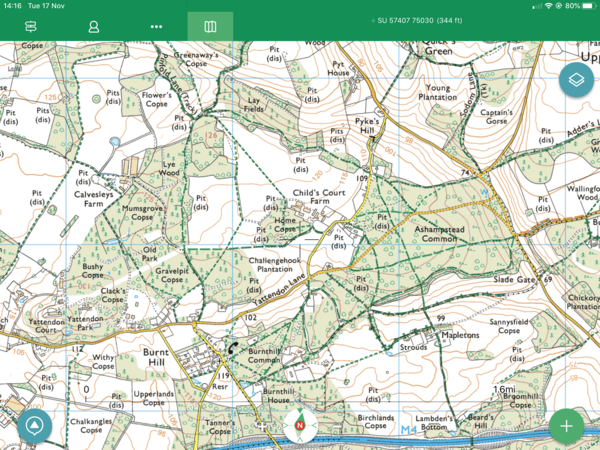This screenshot has width=600, height=450.
Task: Tap the Pyt House label
Action: click(x=338, y=68)
